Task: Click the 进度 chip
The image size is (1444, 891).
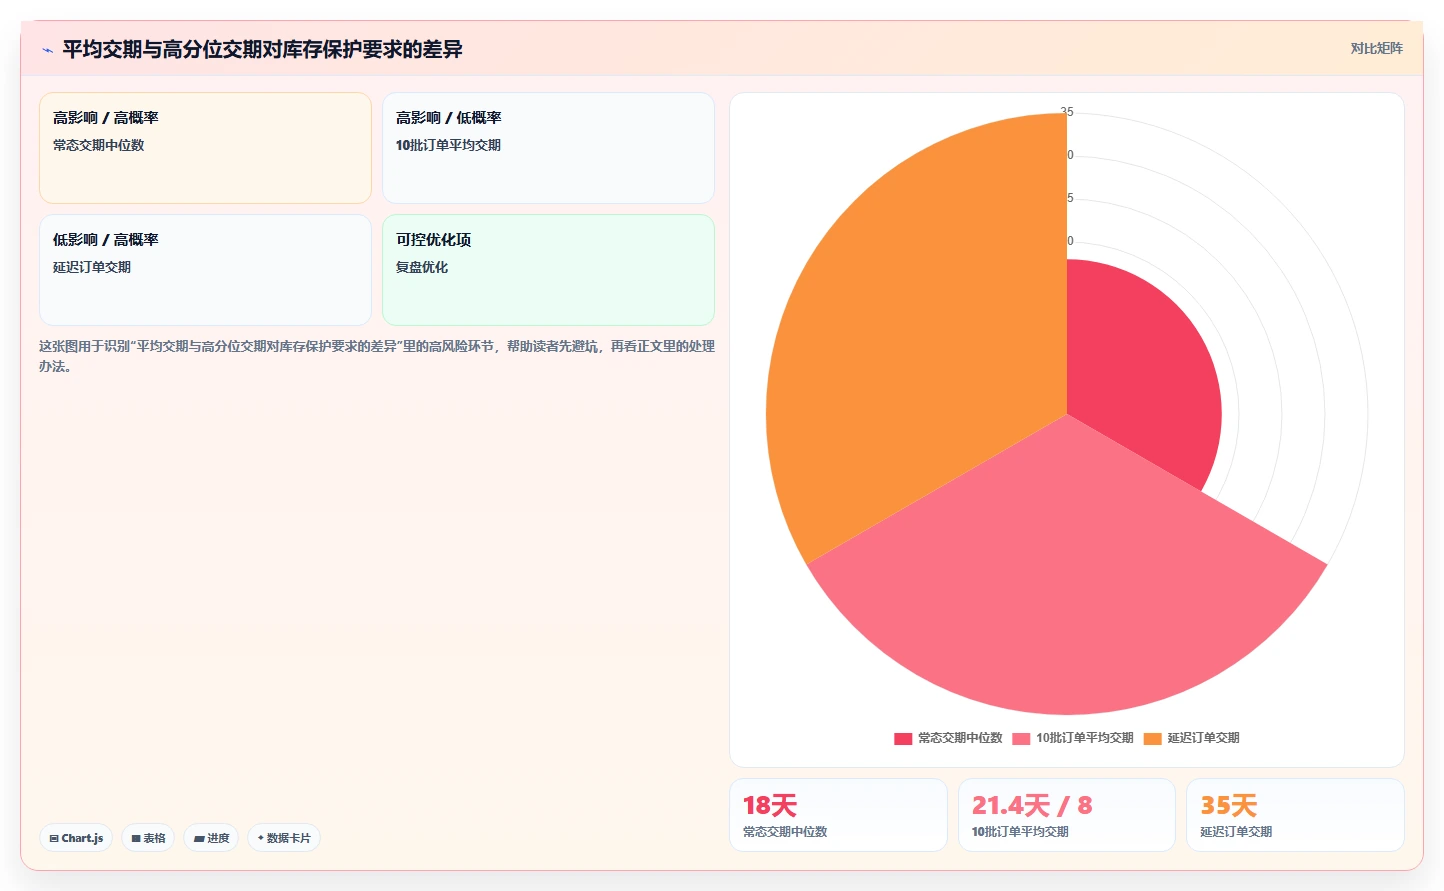Action: click(211, 838)
